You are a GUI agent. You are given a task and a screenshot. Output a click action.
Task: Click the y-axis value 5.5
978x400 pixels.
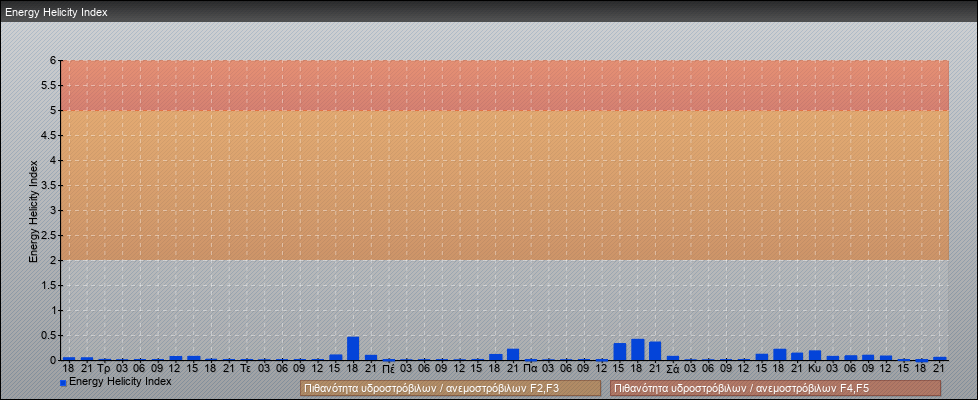pos(49,85)
